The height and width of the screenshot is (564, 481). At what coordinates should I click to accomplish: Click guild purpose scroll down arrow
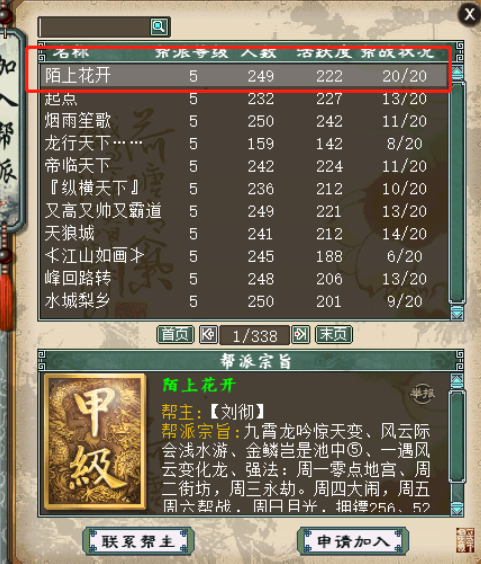(457, 508)
